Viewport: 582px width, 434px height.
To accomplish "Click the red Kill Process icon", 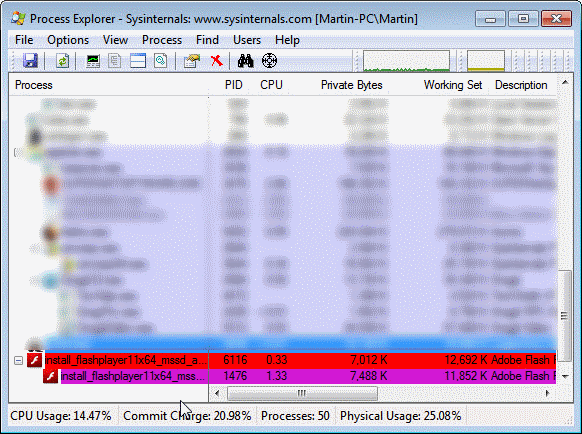I will pyautogui.click(x=217, y=61).
